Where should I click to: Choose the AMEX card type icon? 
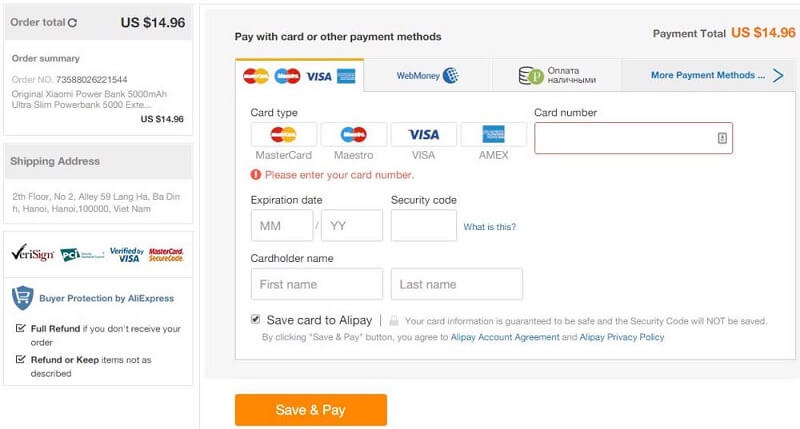point(493,135)
